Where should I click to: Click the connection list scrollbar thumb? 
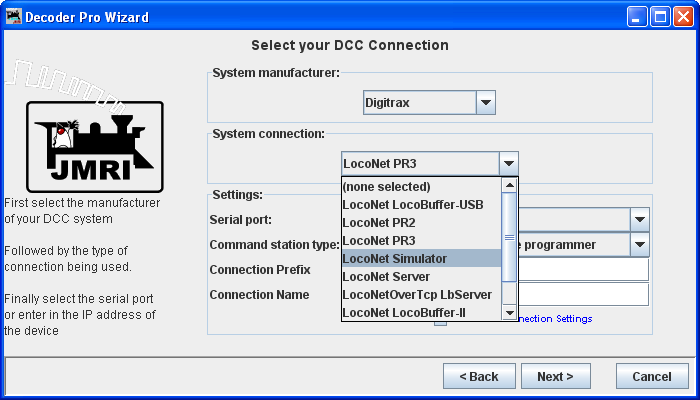tap(510, 238)
